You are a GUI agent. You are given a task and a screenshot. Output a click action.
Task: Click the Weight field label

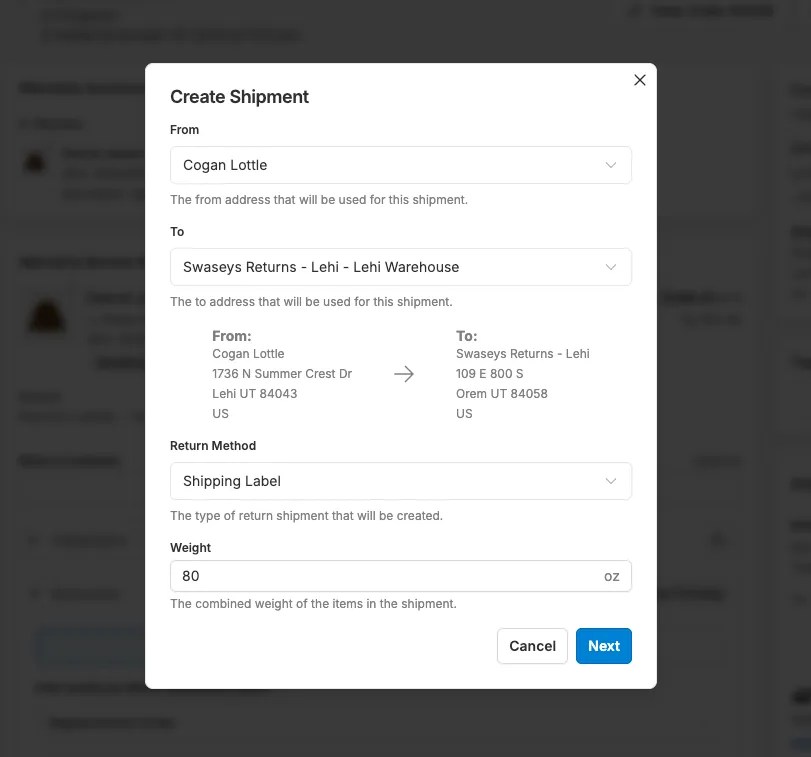coord(190,547)
